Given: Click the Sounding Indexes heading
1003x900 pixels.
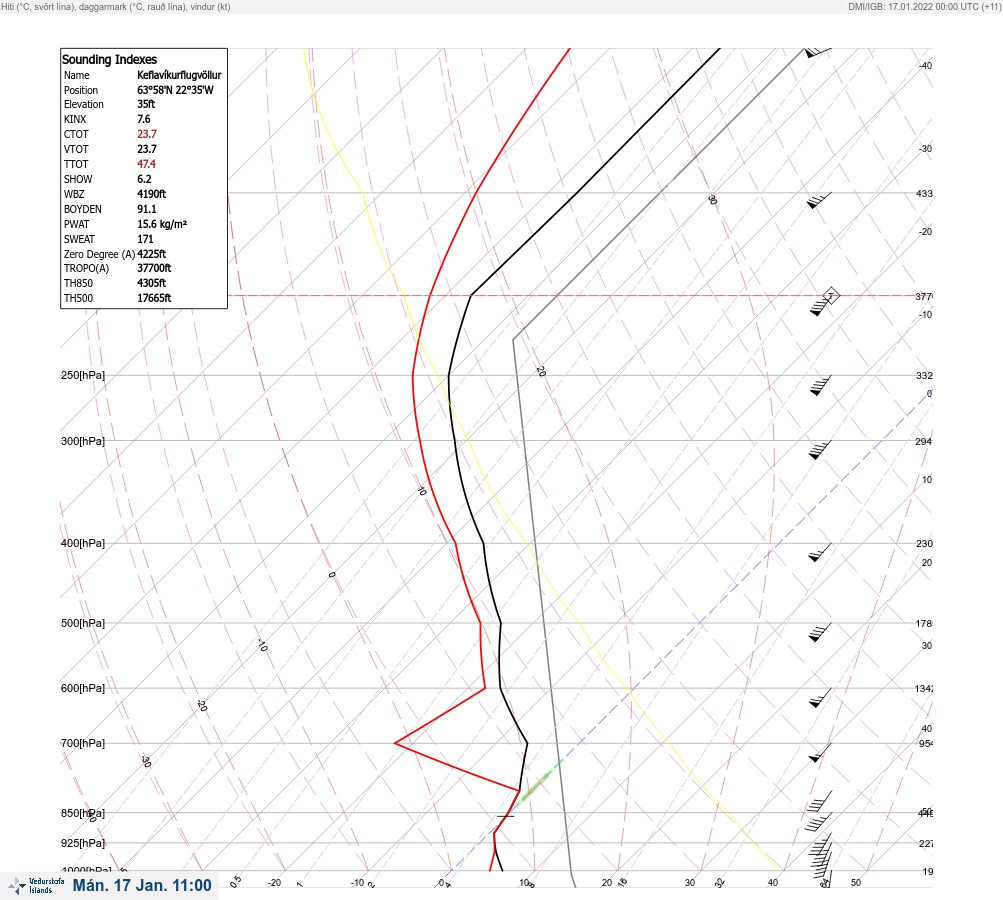Looking at the screenshot, I should [109, 59].
